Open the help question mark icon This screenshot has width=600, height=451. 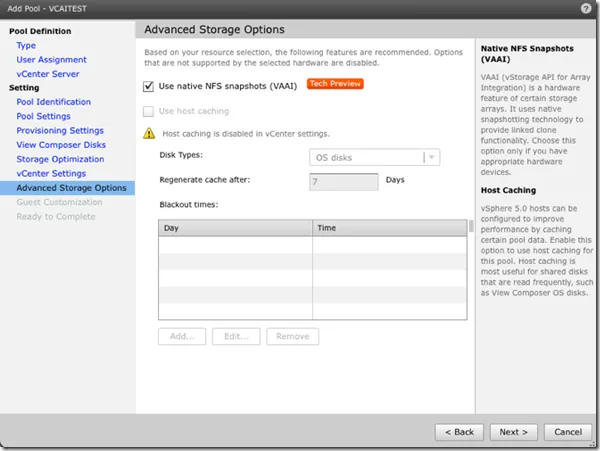coord(585,8)
